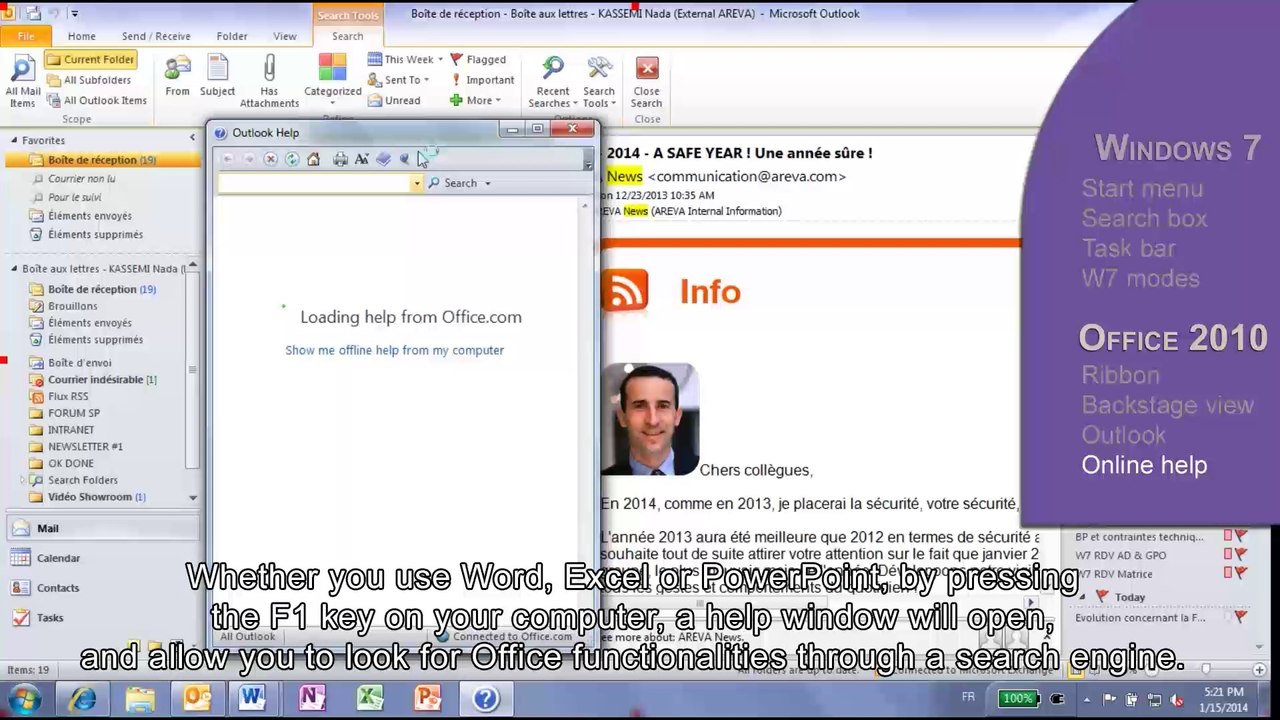Open OneNote from the taskbar
The width and height of the screenshot is (1280, 720).
click(x=312, y=697)
